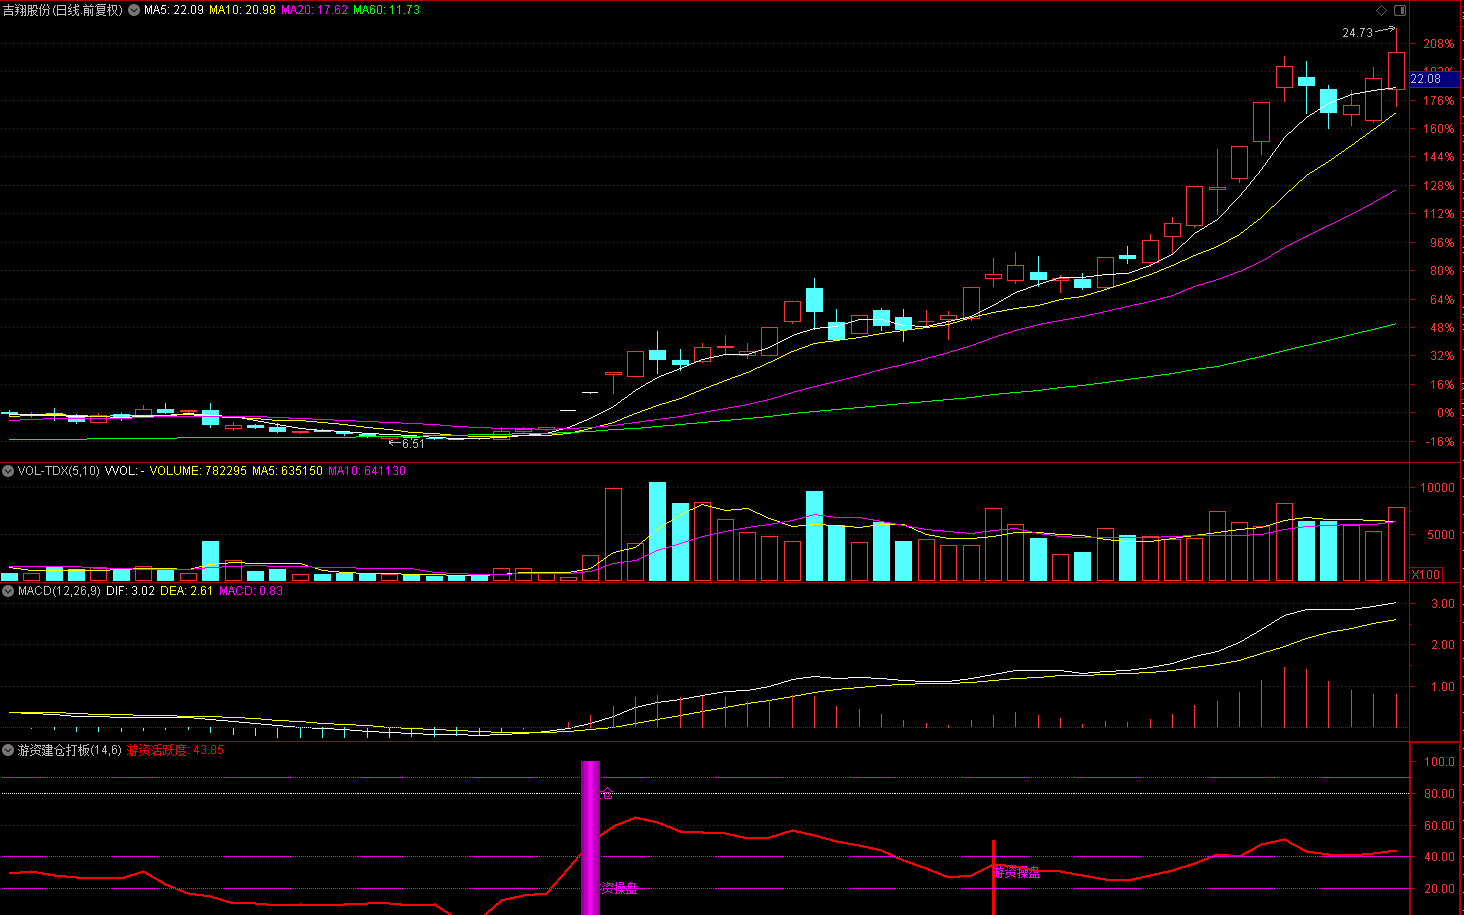Click the MA20: 17.62 label
Image resolution: width=1464 pixels, height=915 pixels.
click(x=315, y=10)
